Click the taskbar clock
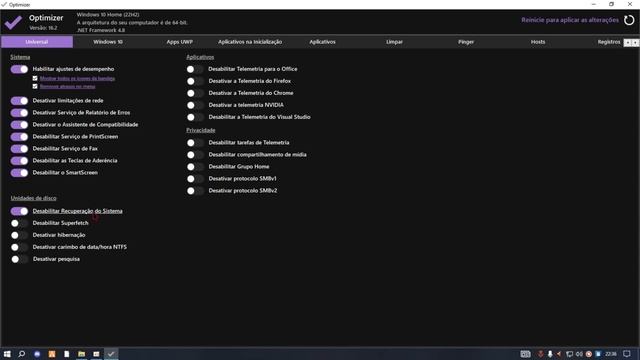The image size is (640, 360). [x=611, y=354]
